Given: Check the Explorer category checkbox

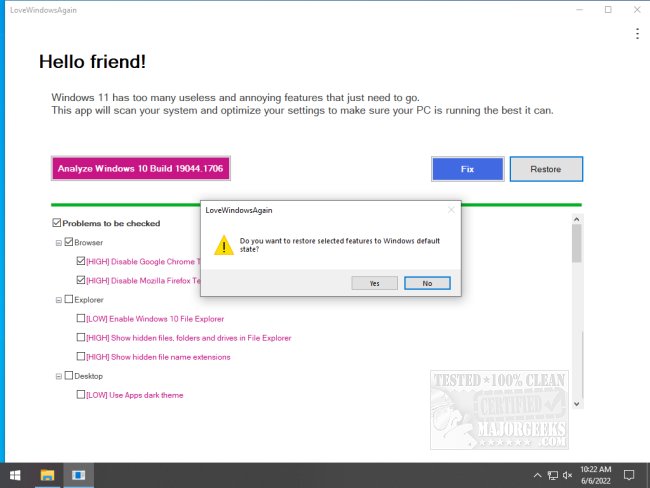Looking at the screenshot, I should tap(69, 299).
